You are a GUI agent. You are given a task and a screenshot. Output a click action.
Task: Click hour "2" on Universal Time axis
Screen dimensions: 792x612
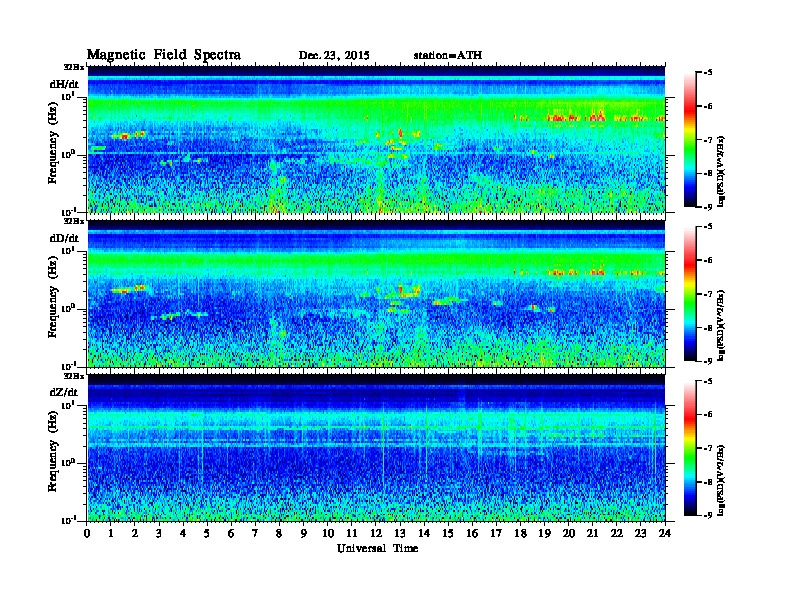coord(135,534)
